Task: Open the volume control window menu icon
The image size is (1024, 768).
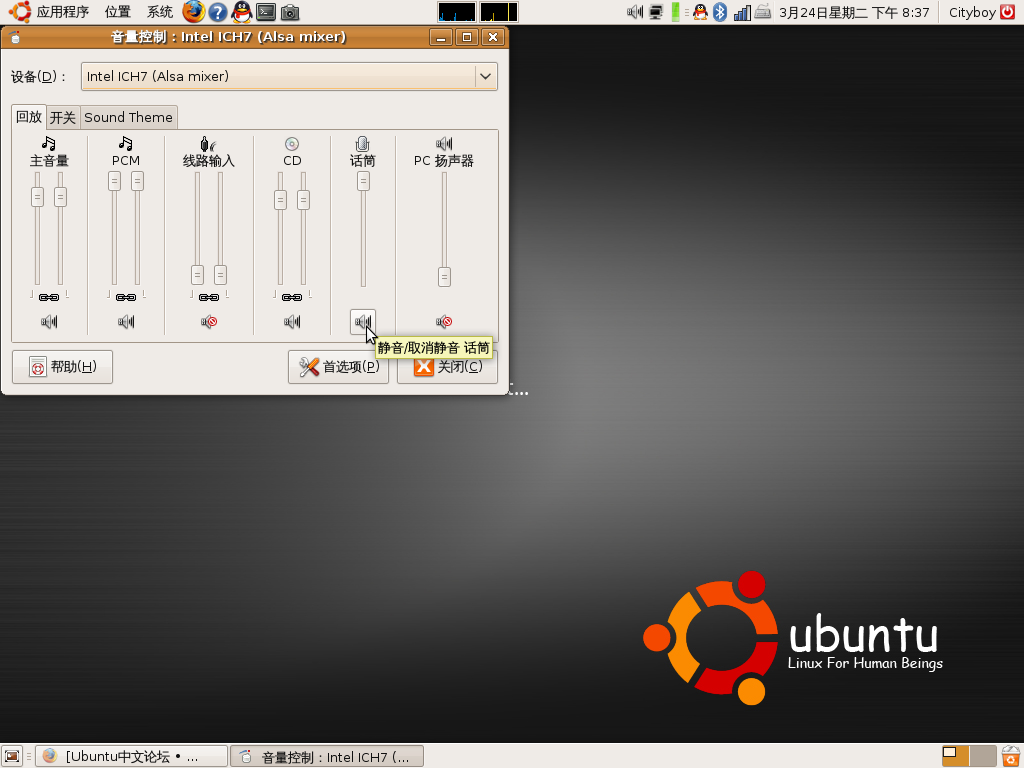Action: [14, 37]
